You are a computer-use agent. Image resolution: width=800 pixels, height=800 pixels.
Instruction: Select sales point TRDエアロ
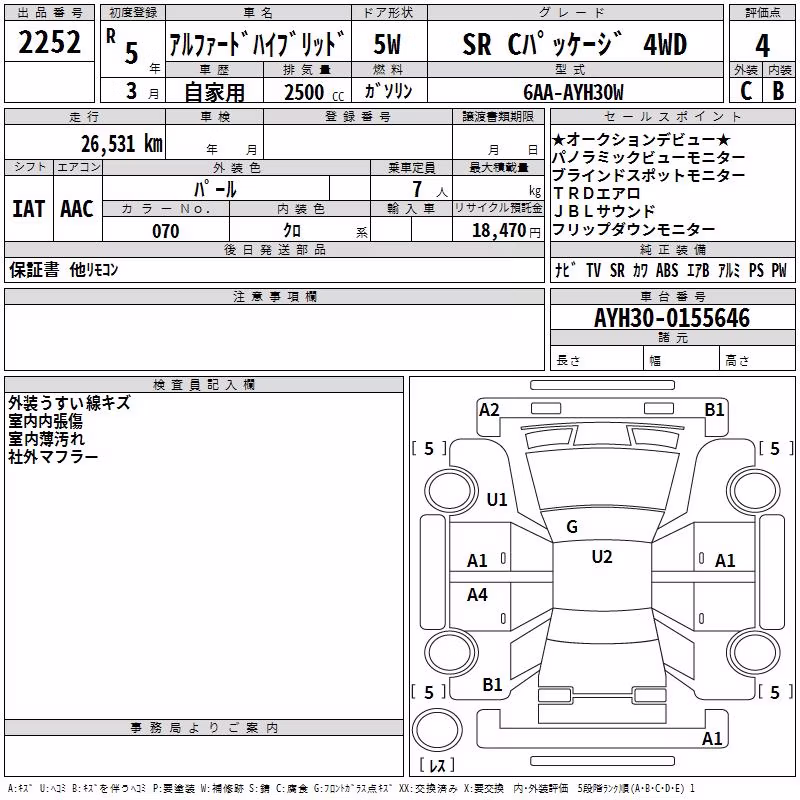tap(596, 193)
